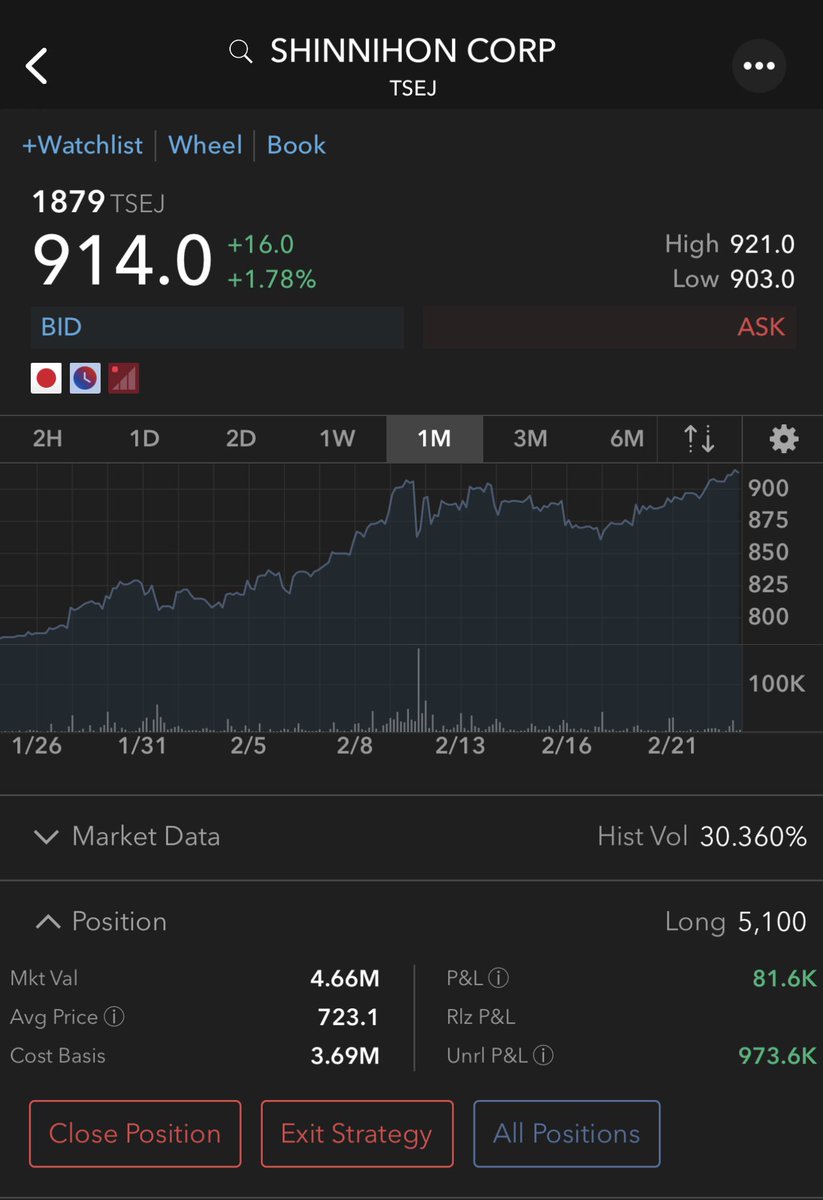
Task: Tap the BID bar
Action: tap(217, 327)
